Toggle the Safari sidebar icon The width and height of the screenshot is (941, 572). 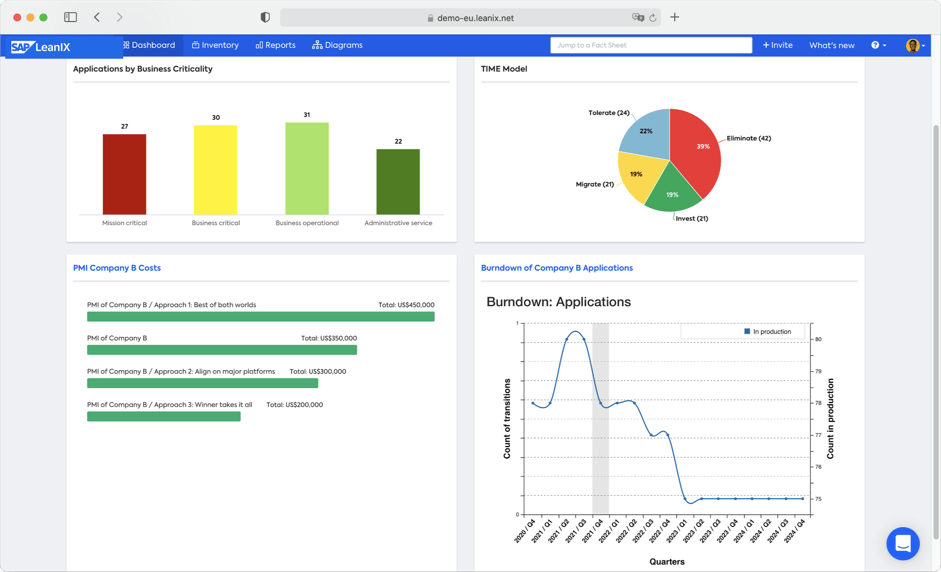[x=70, y=17]
